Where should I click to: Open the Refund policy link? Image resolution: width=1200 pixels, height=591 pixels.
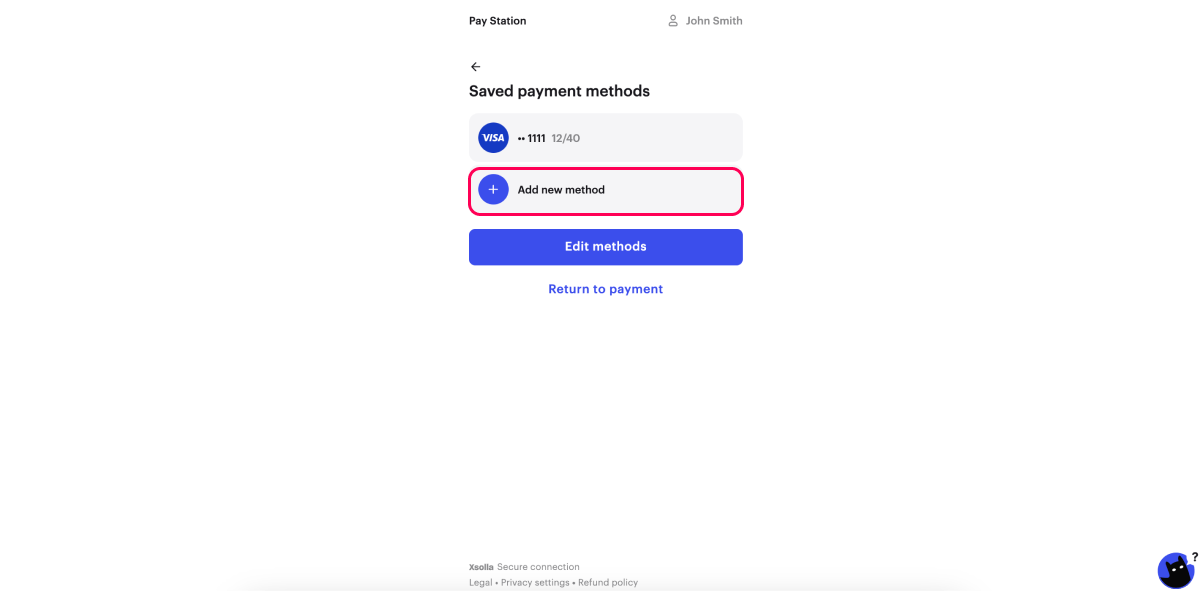pos(608,582)
